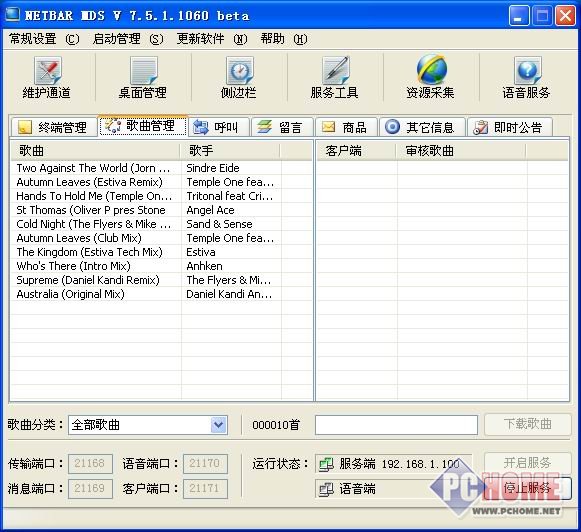Click artist Tritonal feat Cri... cell
The width and height of the screenshot is (581, 532).
click(230, 196)
